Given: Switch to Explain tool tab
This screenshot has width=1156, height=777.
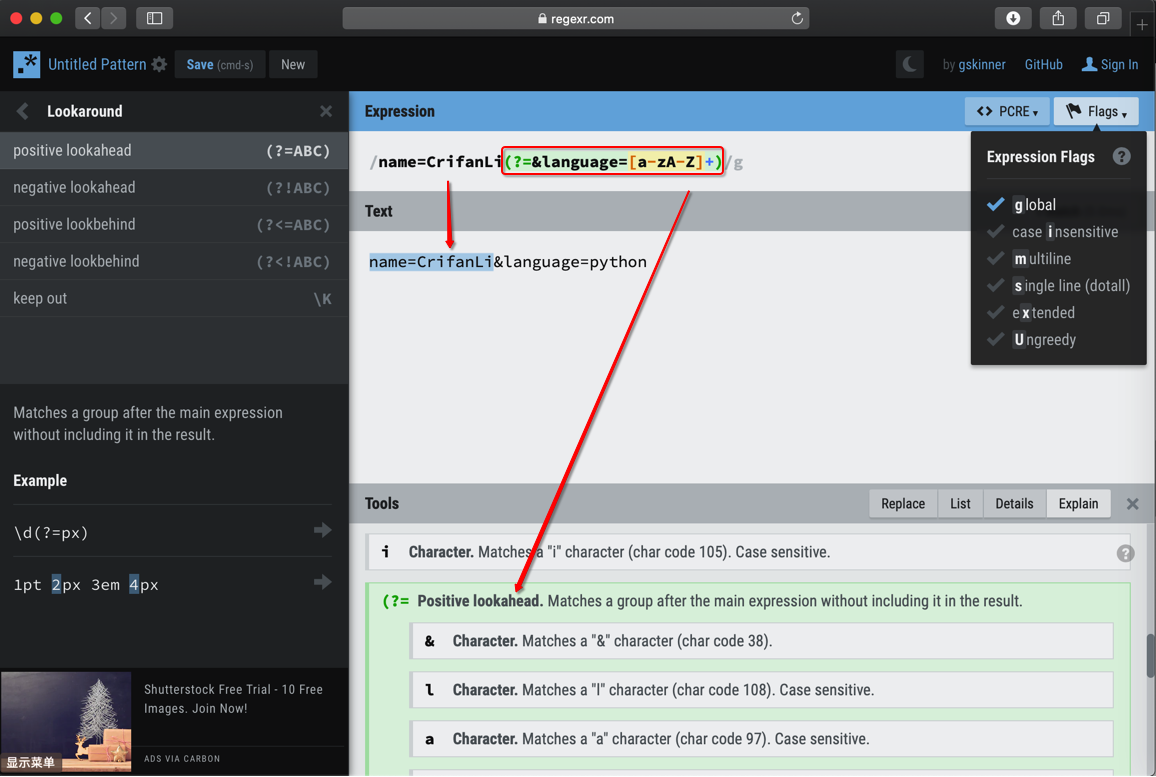Looking at the screenshot, I should (1079, 504).
